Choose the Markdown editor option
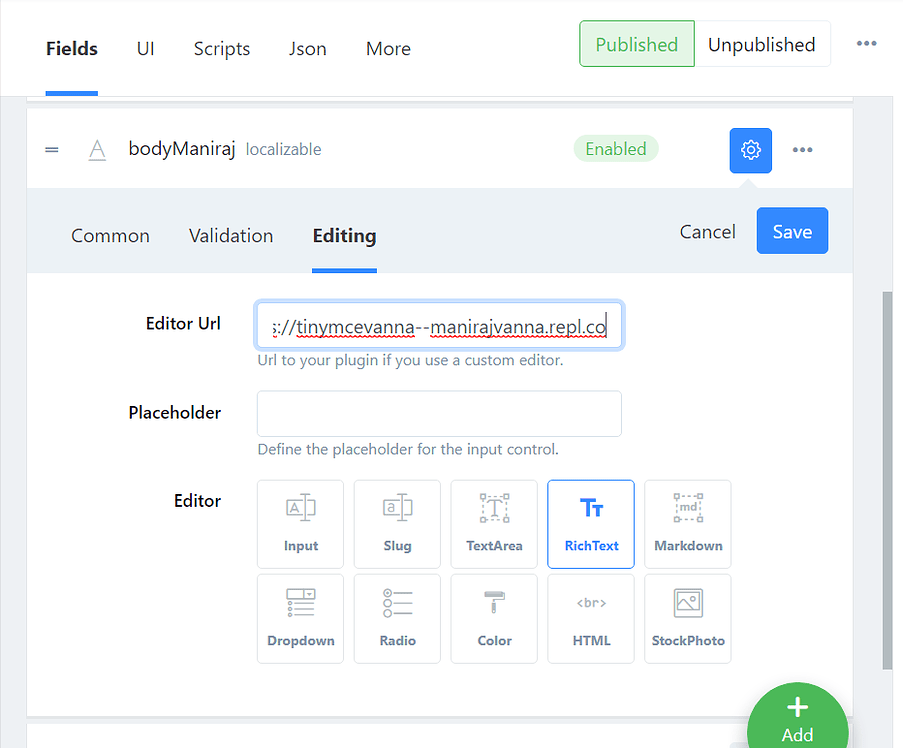903x748 pixels. [x=688, y=524]
